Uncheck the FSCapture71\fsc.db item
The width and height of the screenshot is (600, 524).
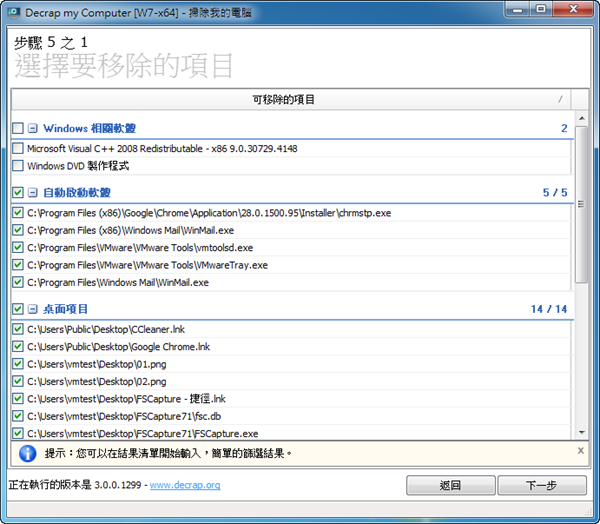pos(18,416)
